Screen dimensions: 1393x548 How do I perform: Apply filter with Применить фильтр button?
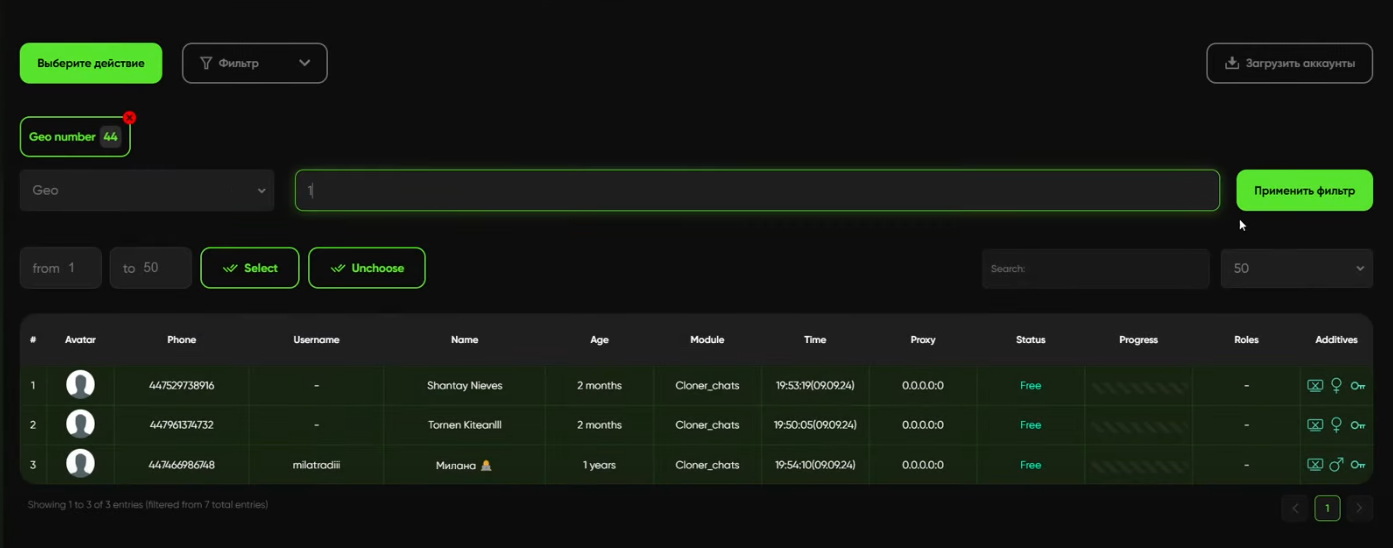click(x=1305, y=190)
